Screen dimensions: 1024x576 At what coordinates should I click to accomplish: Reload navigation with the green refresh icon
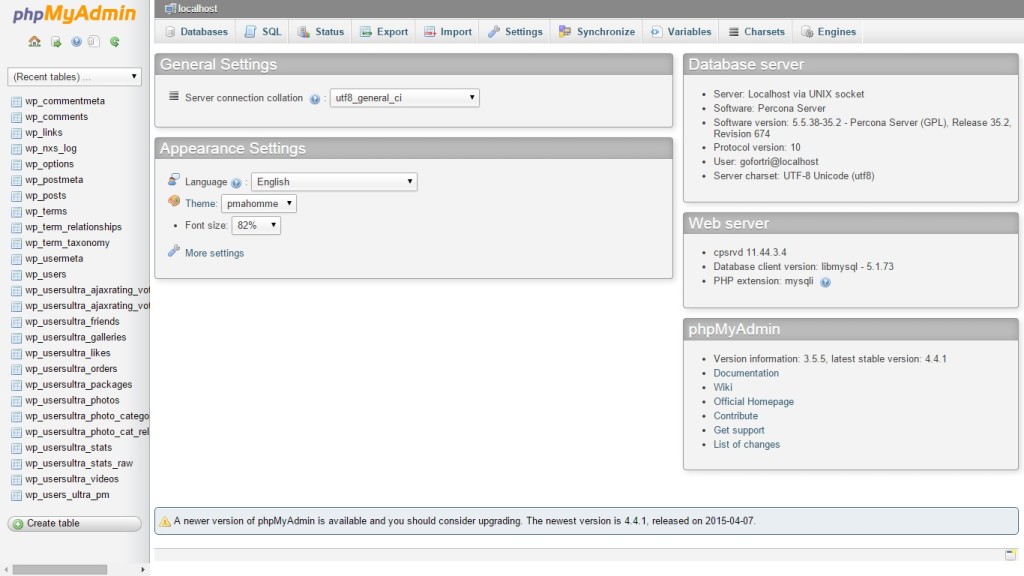pyautogui.click(x=114, y=42)
